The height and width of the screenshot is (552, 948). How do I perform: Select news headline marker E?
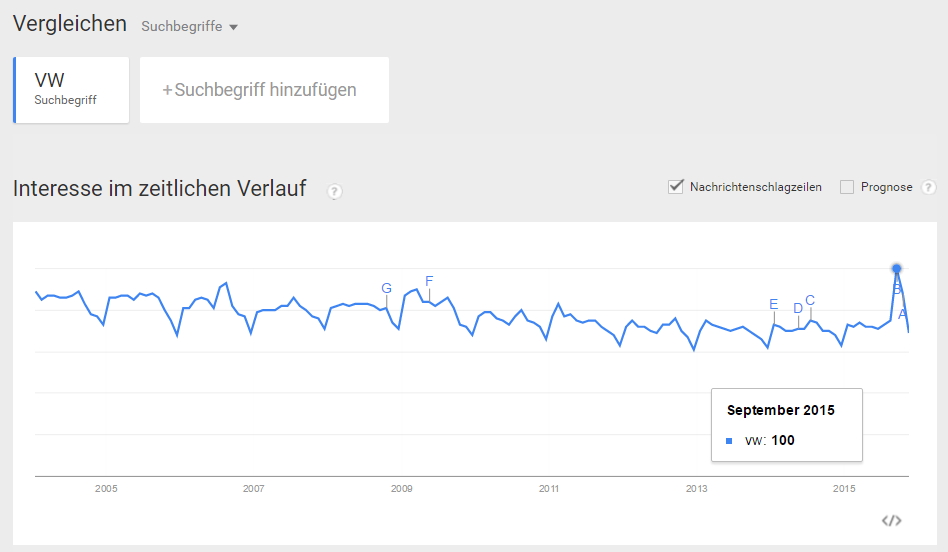pyautogui.click(x=773, y=304)
